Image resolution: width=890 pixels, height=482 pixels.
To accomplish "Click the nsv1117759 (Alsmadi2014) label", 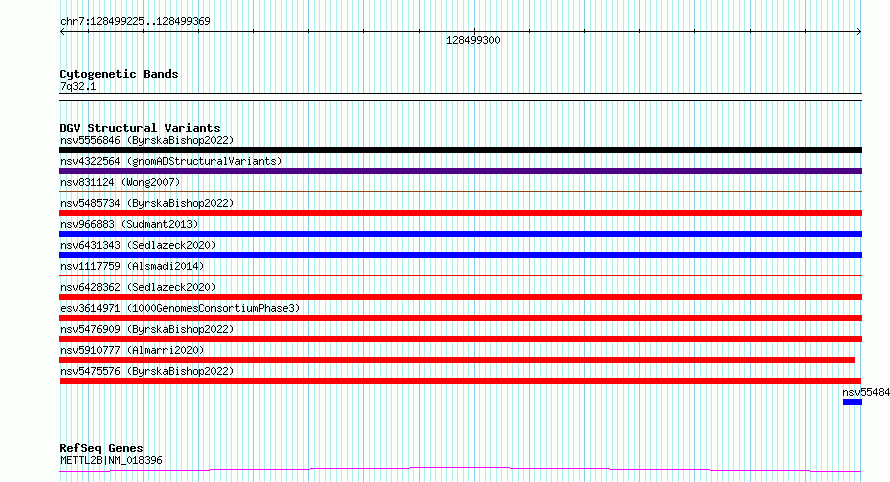I will 132,266.
